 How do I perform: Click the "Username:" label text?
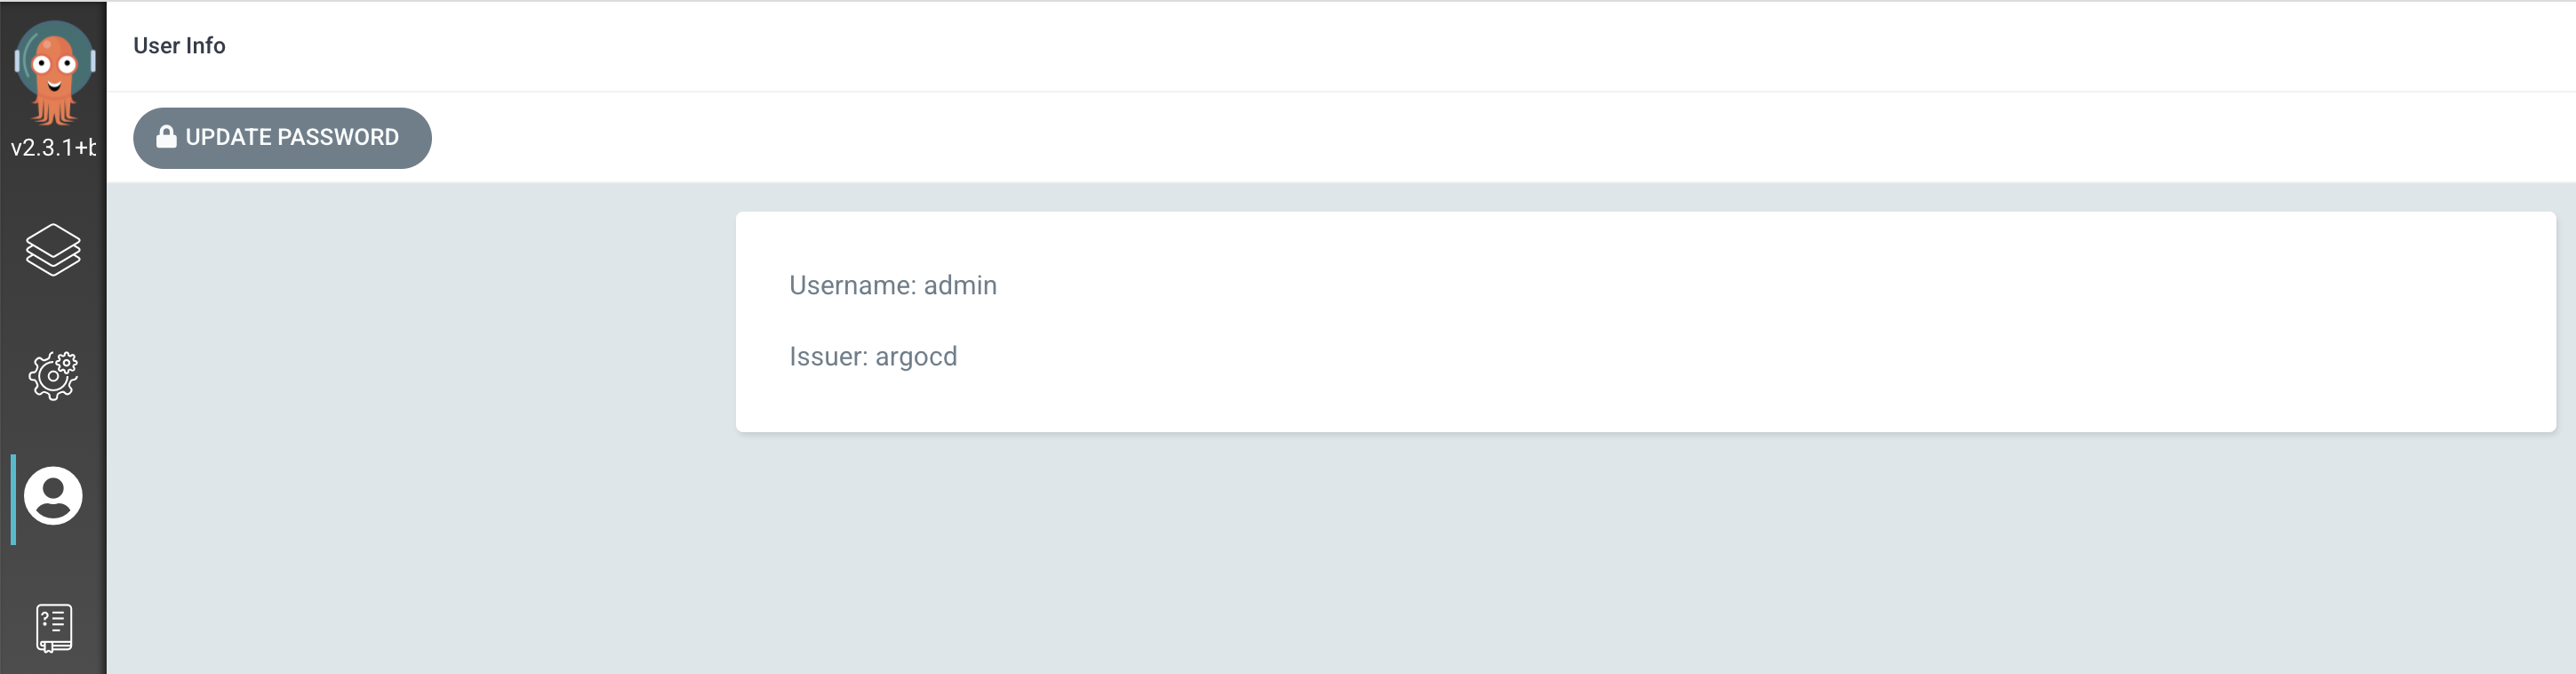coord(852,286)
